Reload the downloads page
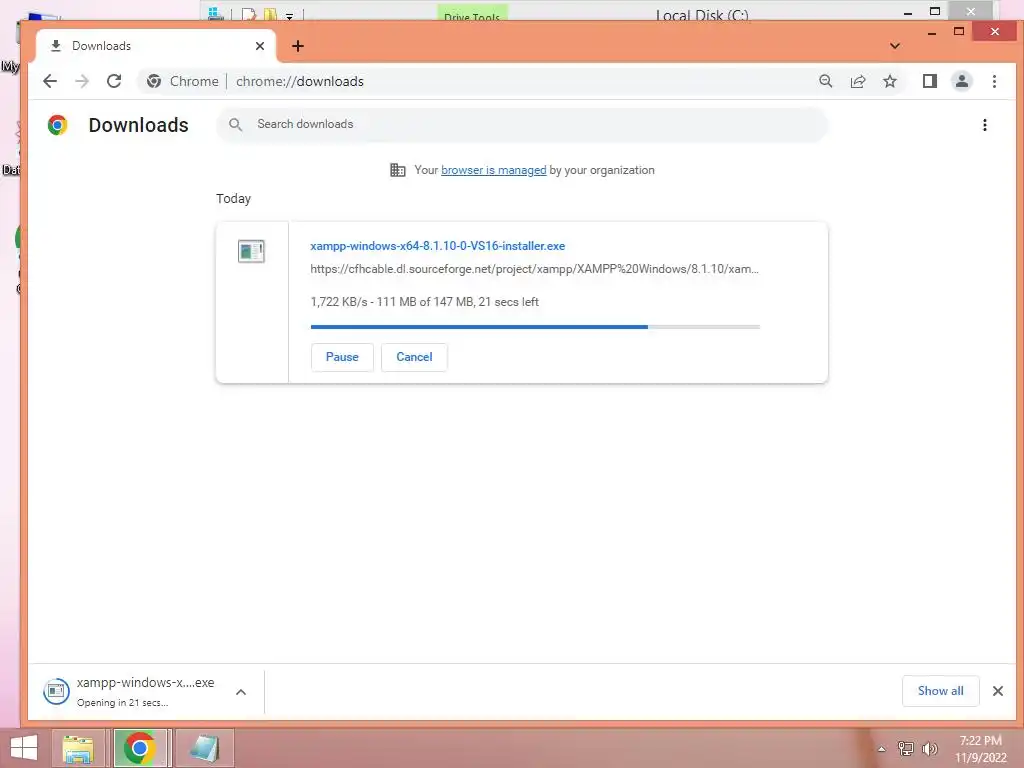Viewport: 1024px width, 768px height. pyautogui.click(x=114, y=81)
